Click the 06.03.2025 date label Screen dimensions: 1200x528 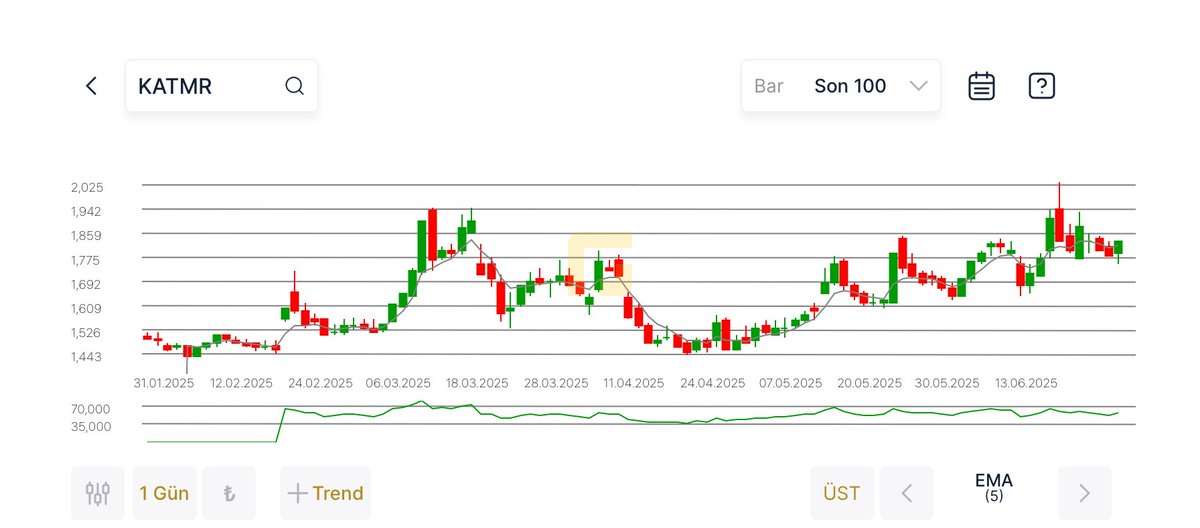coord(398,383)
